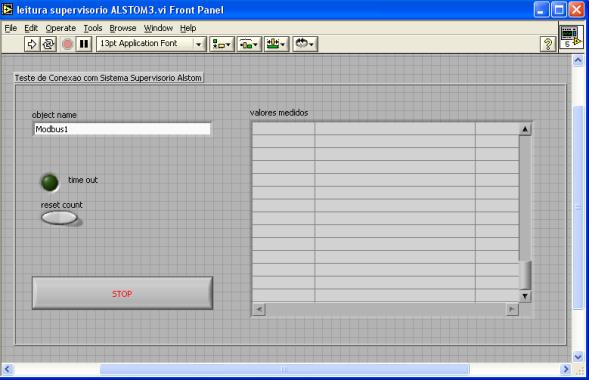
Task: Open the Reorder tool
Action: 305,44
